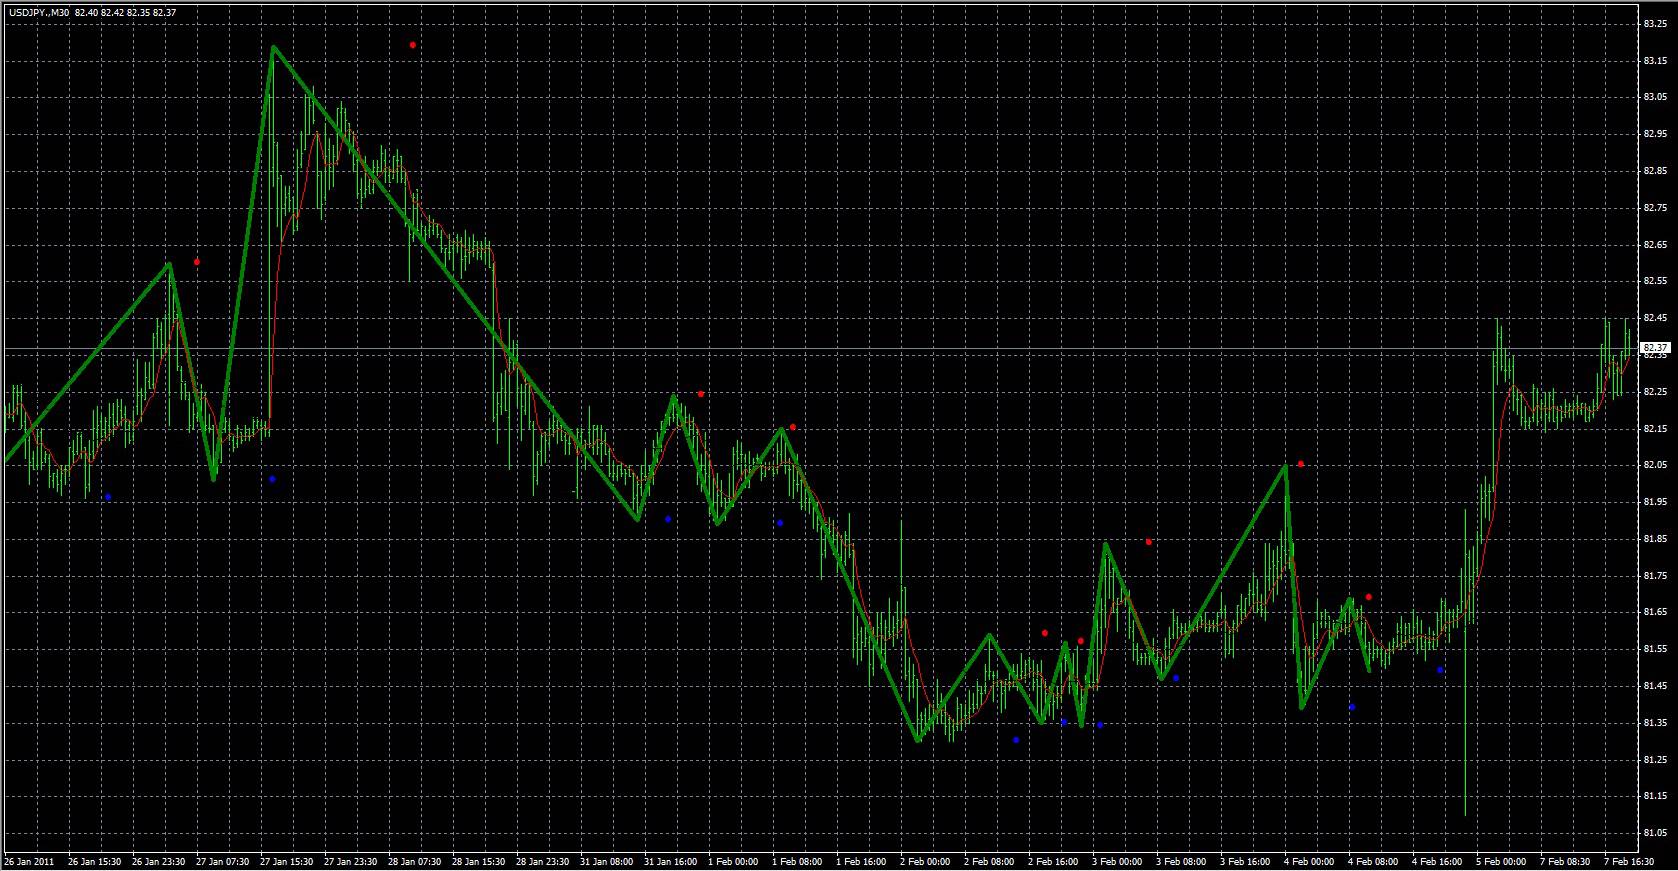1678x871 pixels.
Task: Click the 81.45 price axis label
Action: 1654,686
